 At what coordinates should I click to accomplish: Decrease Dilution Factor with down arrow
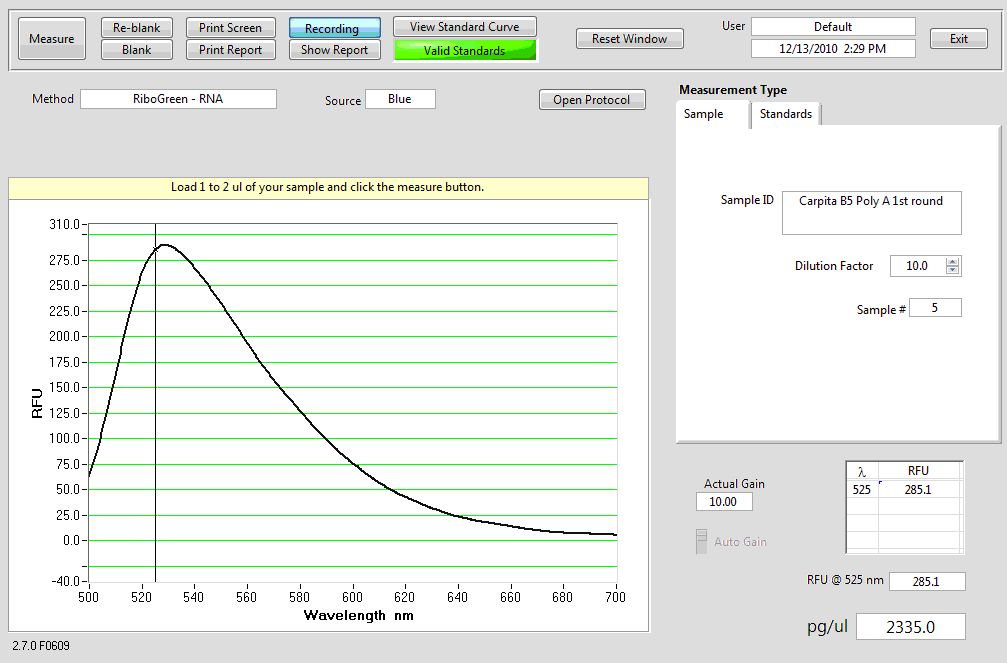[x=952, y=271]
